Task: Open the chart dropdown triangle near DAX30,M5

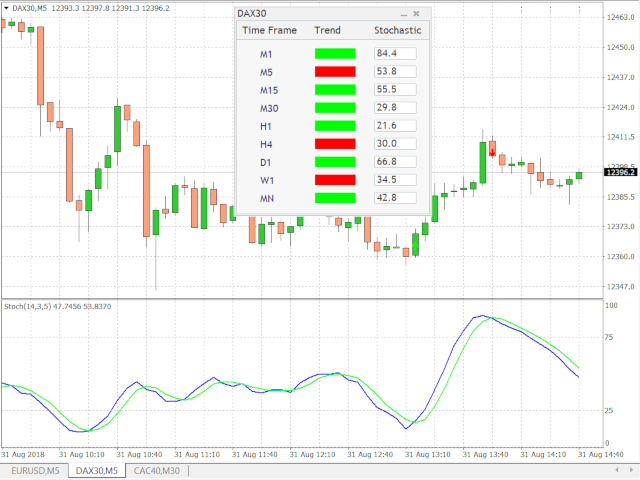Action: click(6, 8)
